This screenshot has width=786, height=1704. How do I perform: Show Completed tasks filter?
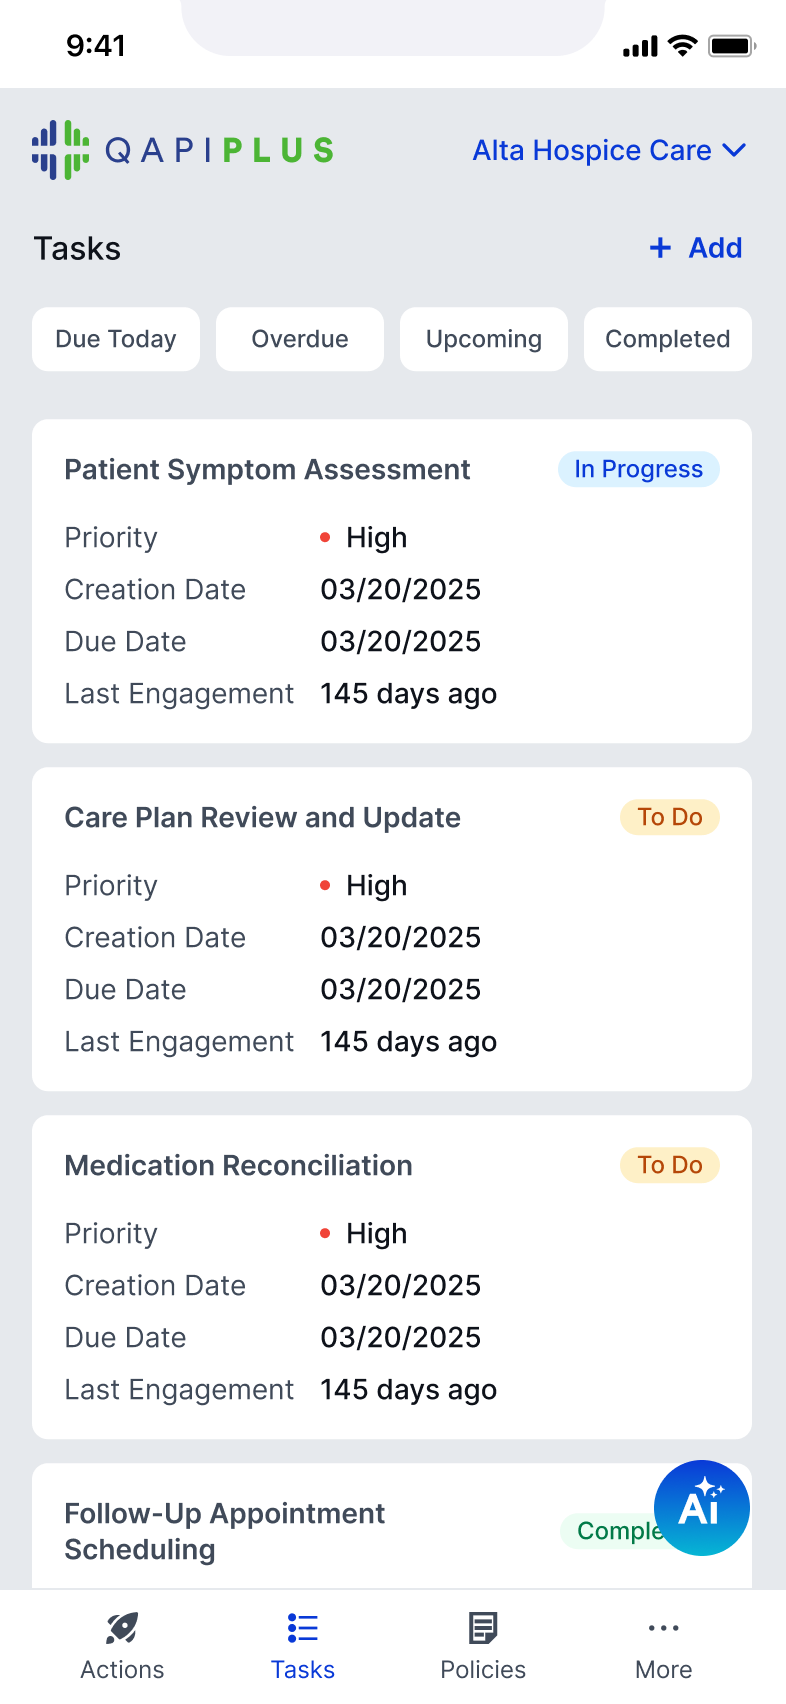tap(668, 339)
